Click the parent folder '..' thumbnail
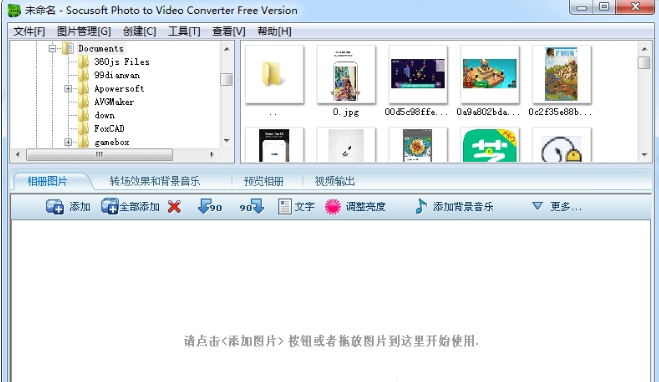The image size is (659, 382). 274,74
